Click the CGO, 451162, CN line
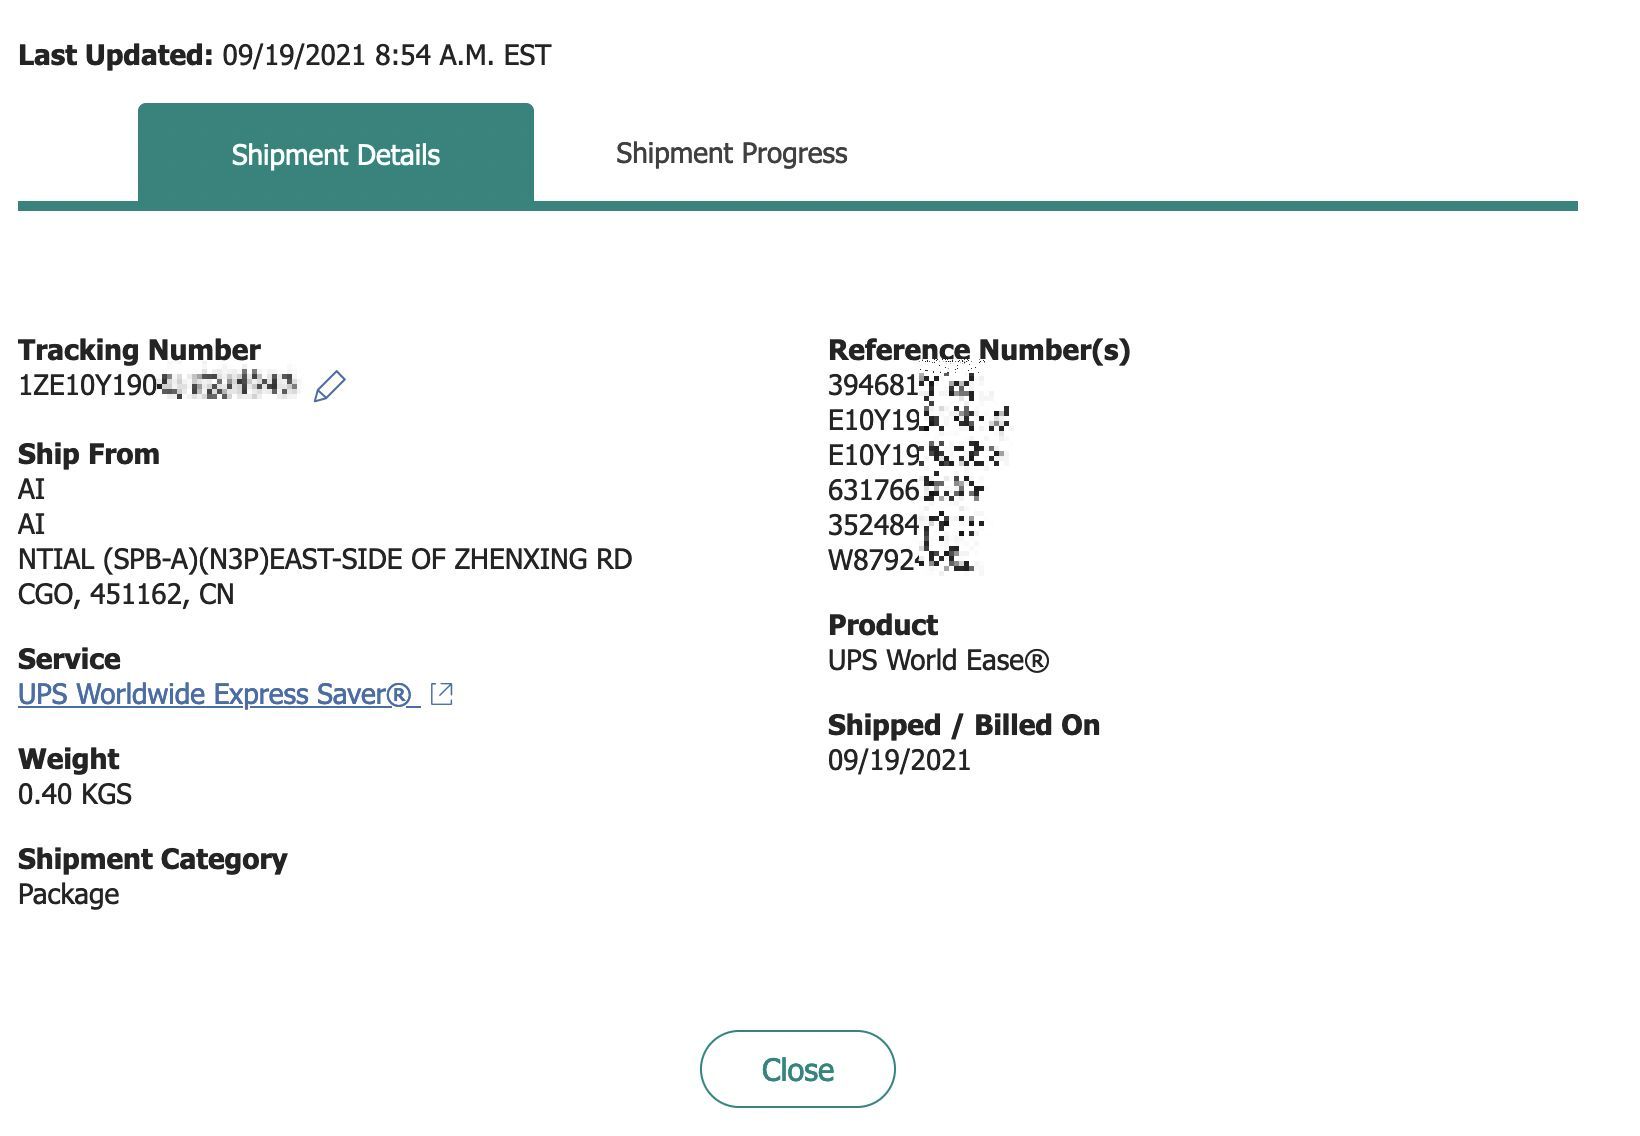Image resolution: width=1640 pixels, height=1136 pixels. pos(126,594)
